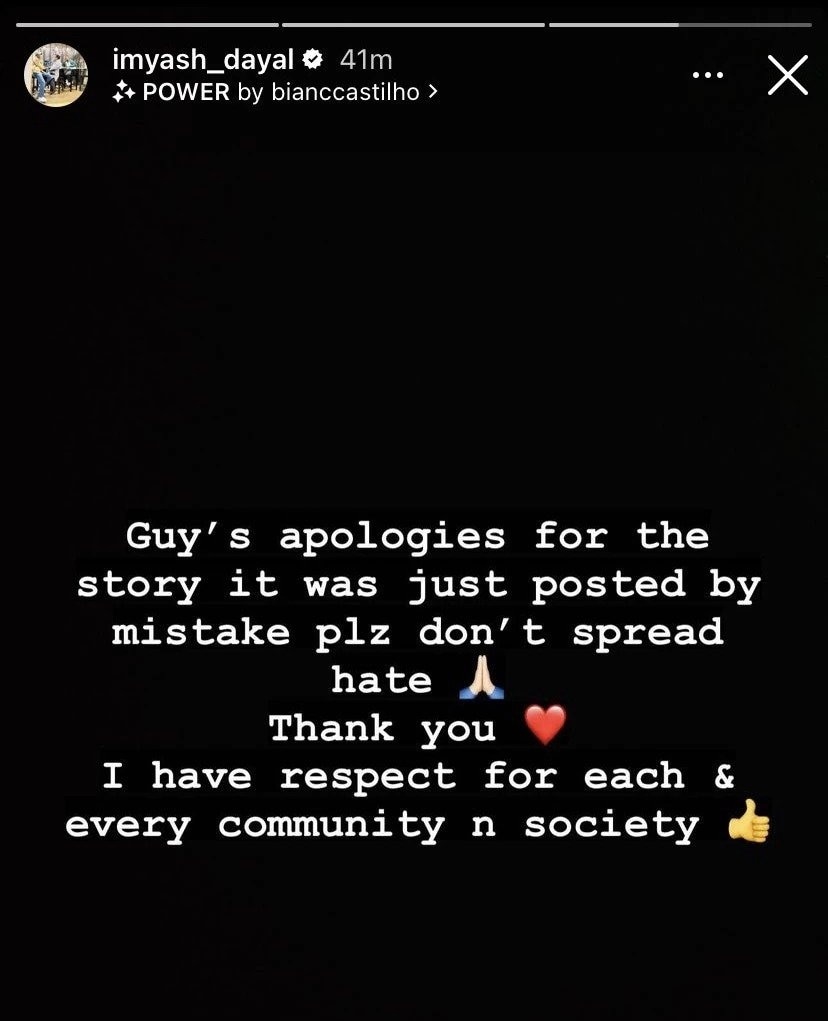828x1021 pixels.
Task: Expand the chevron after bianccastilho
Action: point(433,92)
